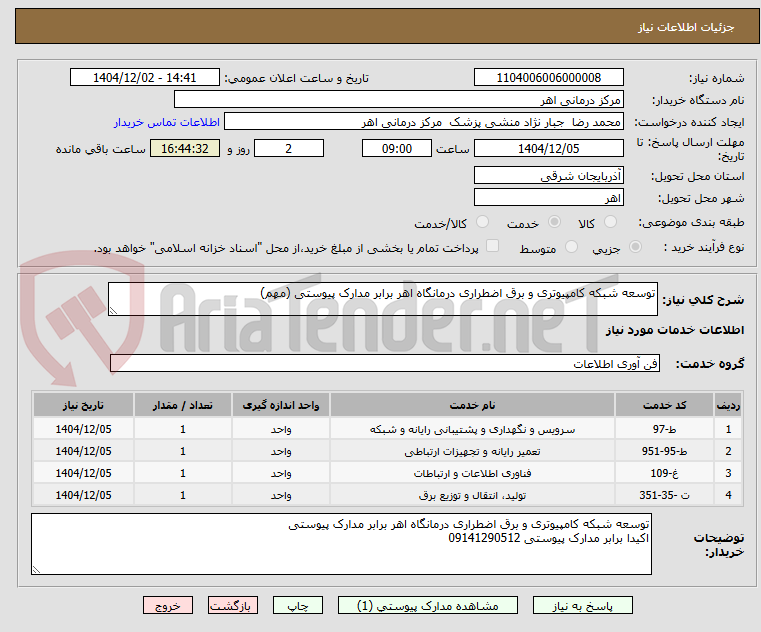Viewport: 761px width, 632px height.
Task: Open the اطلاعات تماس خریدار link
Action: pyautogui.click(x=166, y=122)
